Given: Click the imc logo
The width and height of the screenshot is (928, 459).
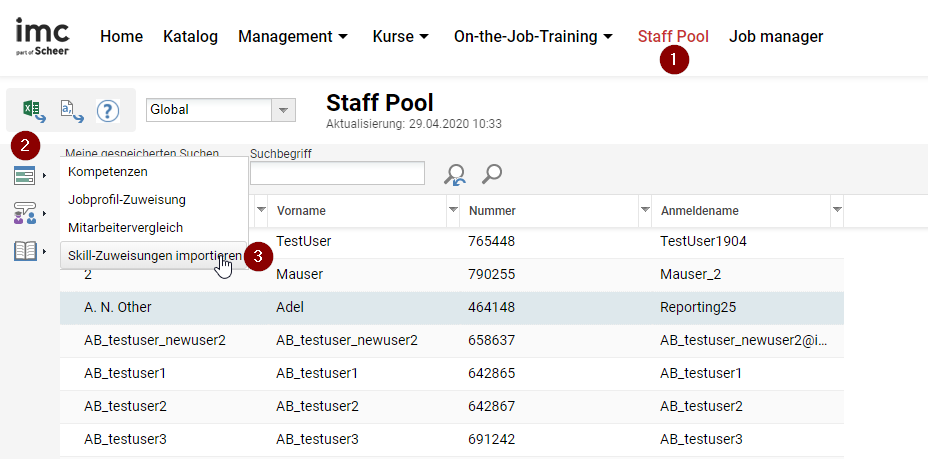Looking at the screenshot, I should click(43, 37).
